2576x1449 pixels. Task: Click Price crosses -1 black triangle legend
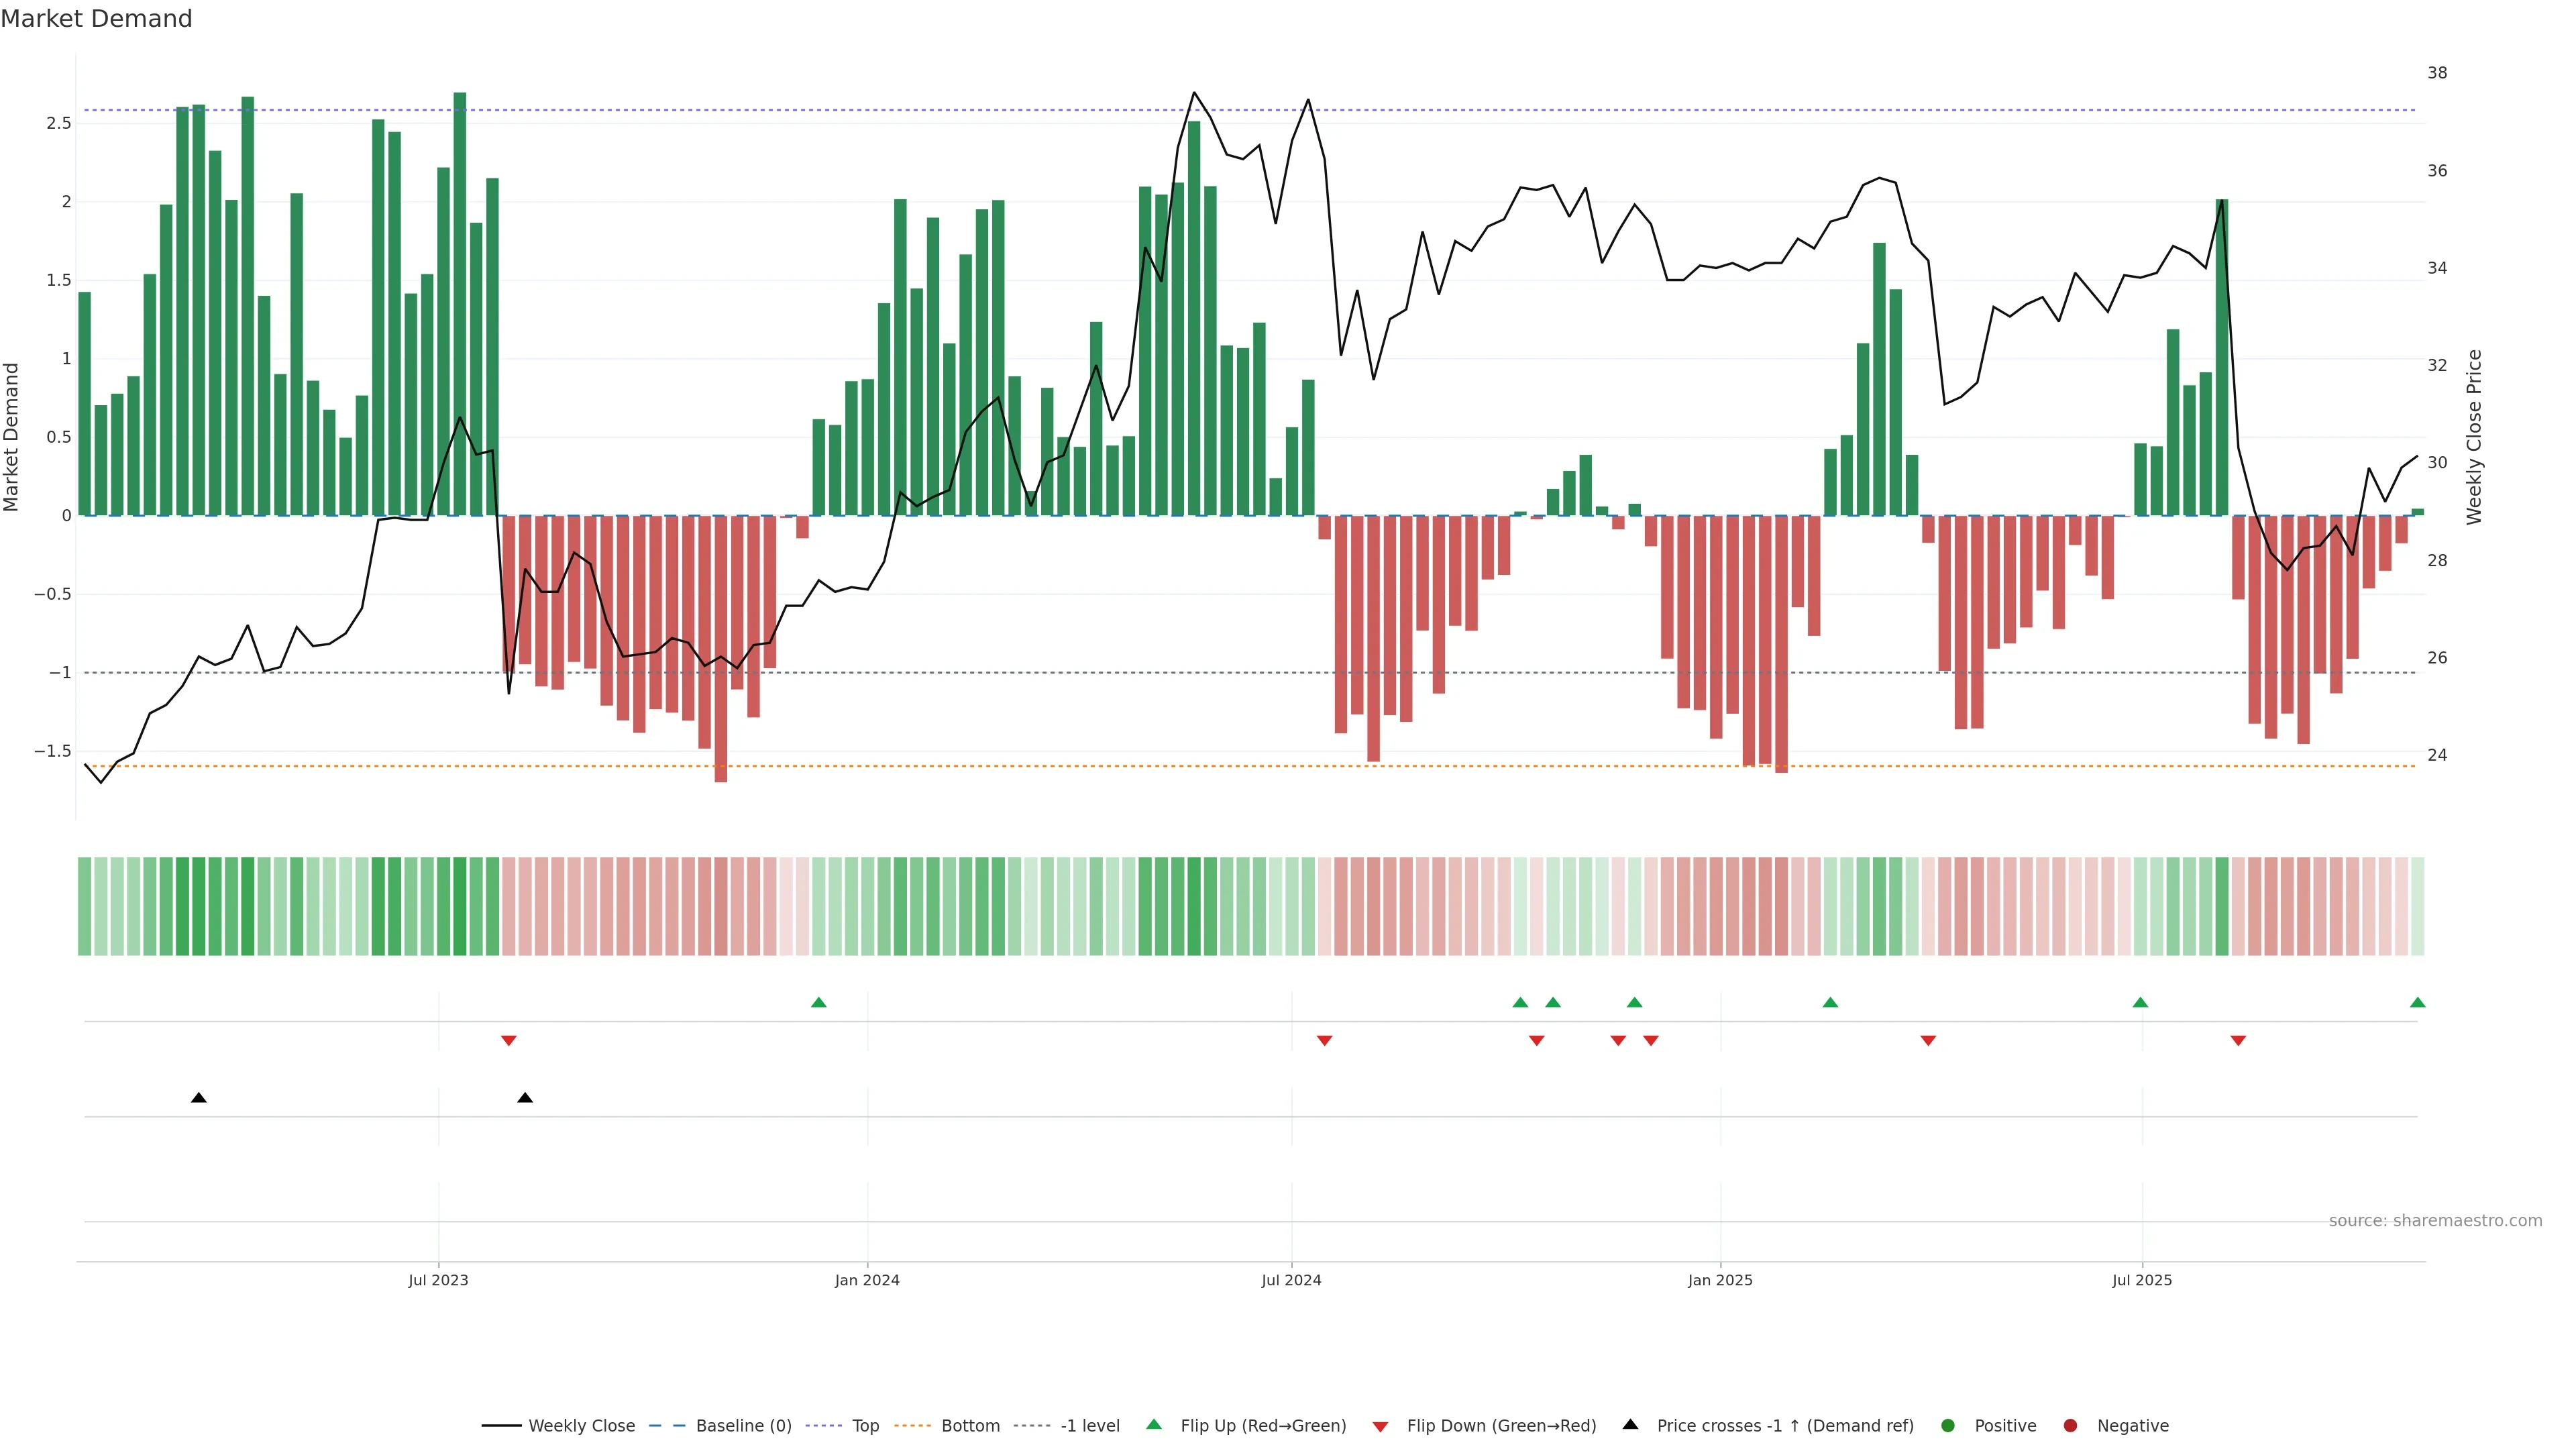click(x=1631, y=1425)
